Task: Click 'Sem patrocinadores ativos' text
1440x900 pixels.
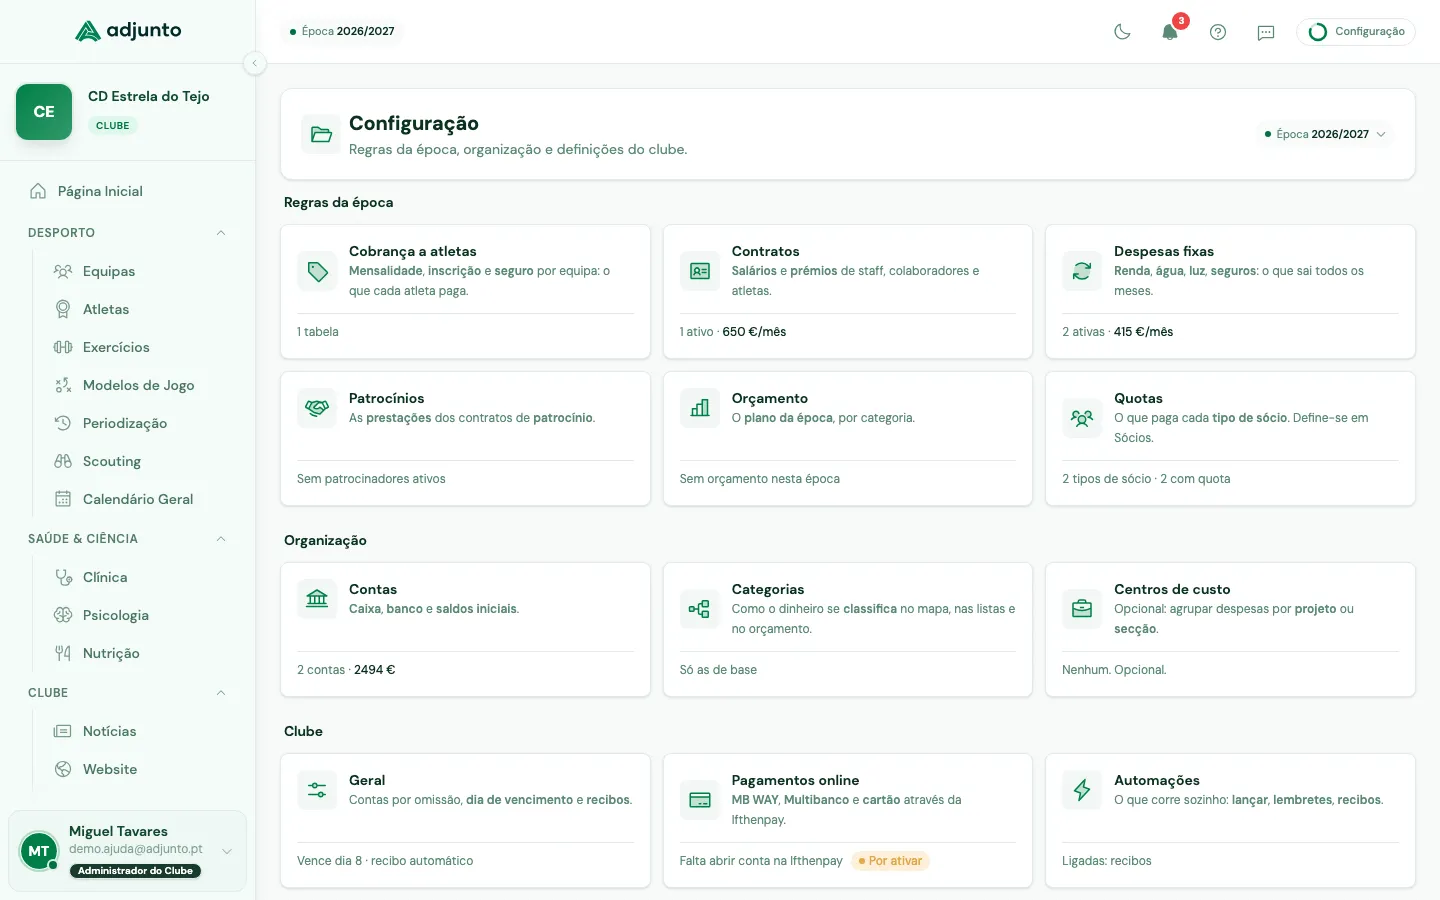Action: coord(371,479)
